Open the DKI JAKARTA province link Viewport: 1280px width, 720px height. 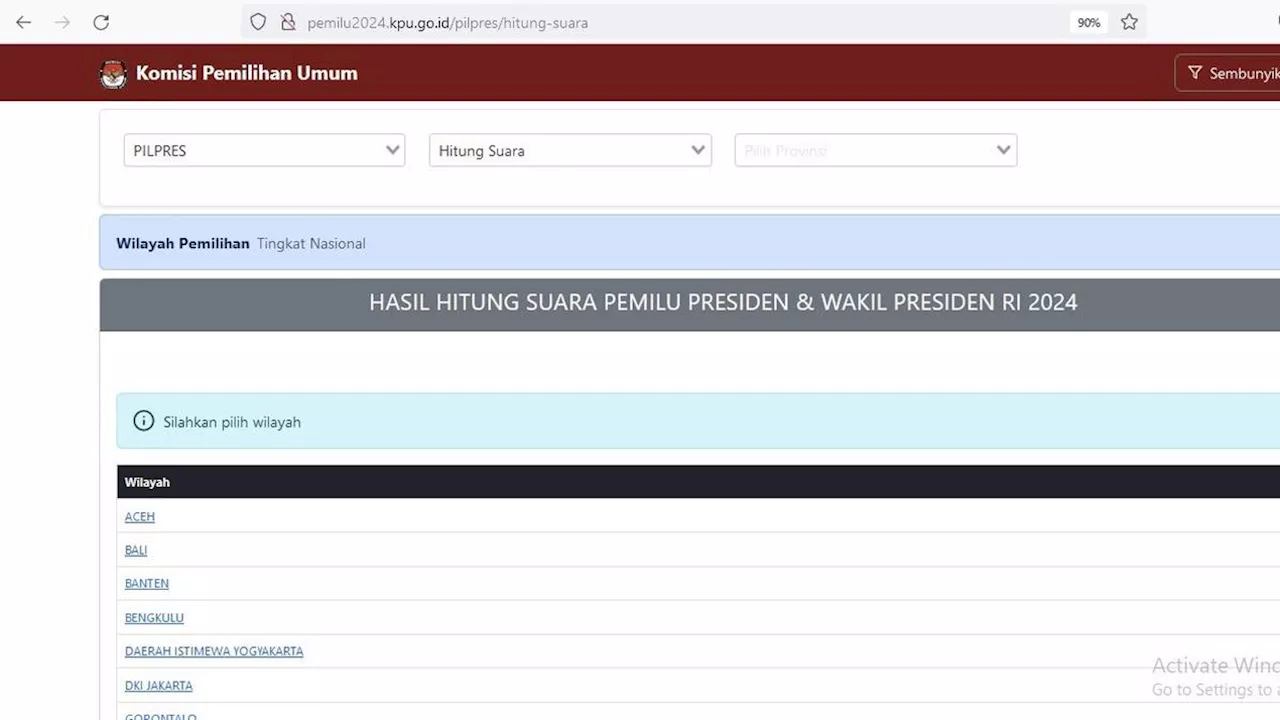click(158, 685)
